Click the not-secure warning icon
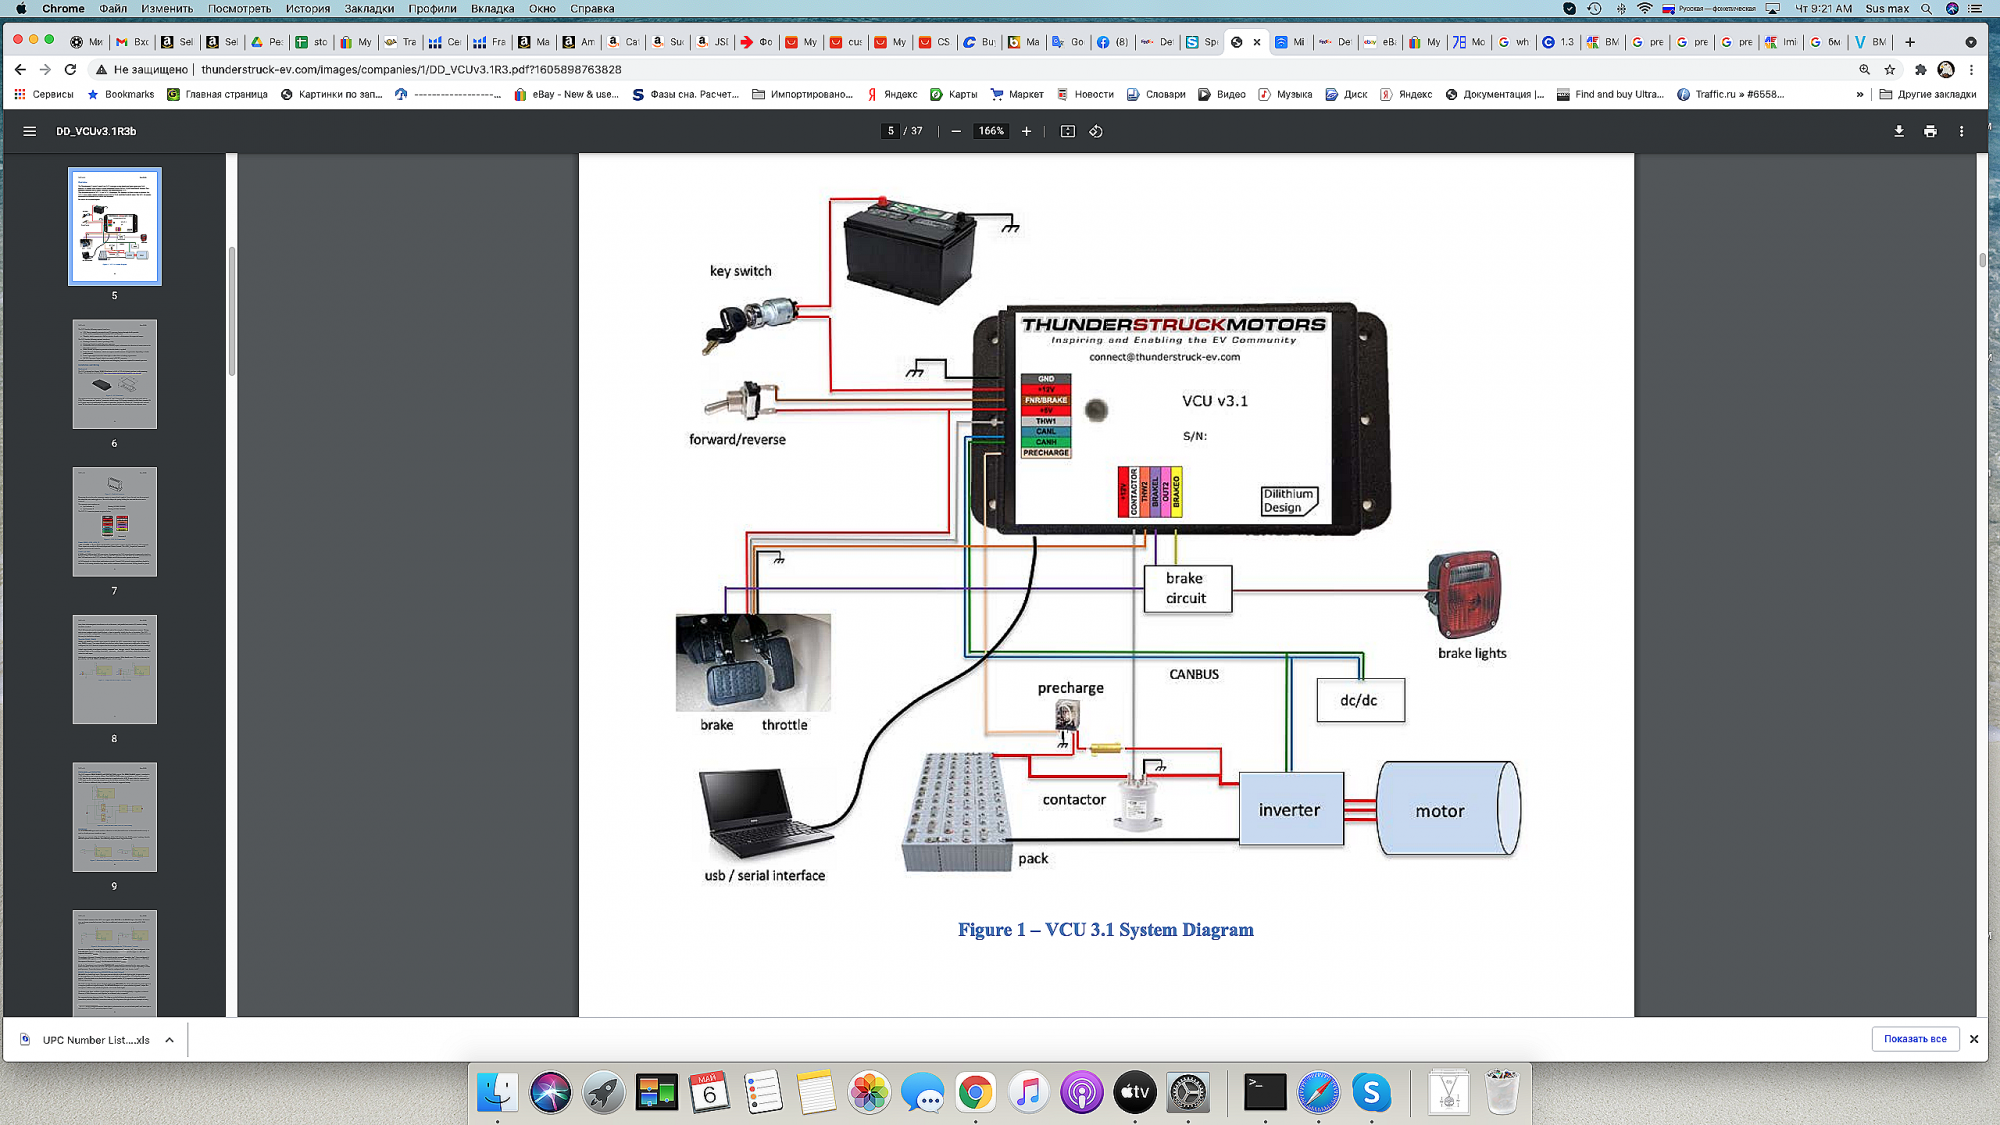2000x1125 pixels. click(x=101, y=69)
